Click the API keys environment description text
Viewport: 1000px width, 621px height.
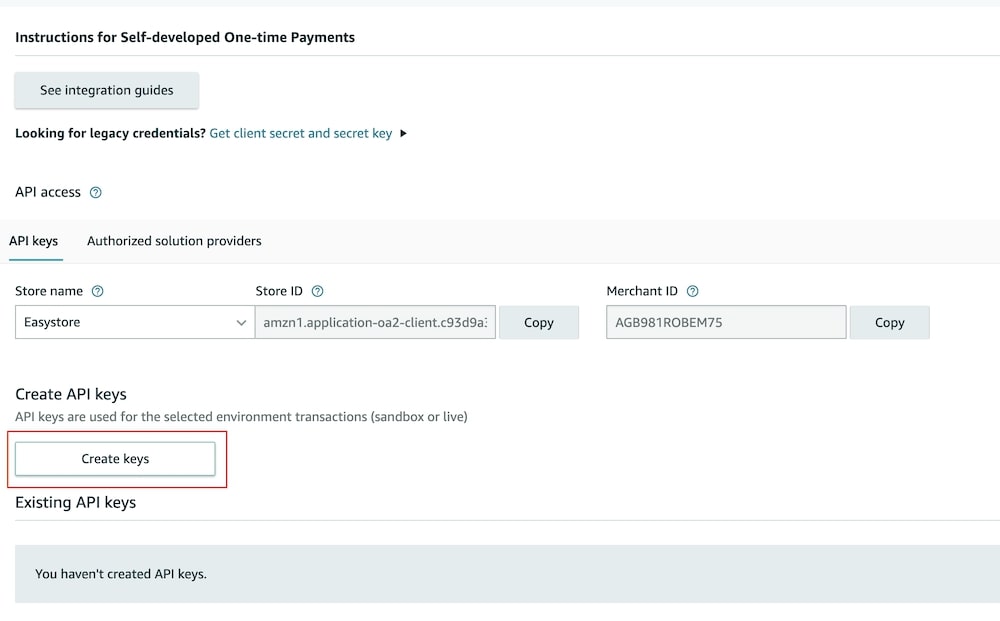241,416
